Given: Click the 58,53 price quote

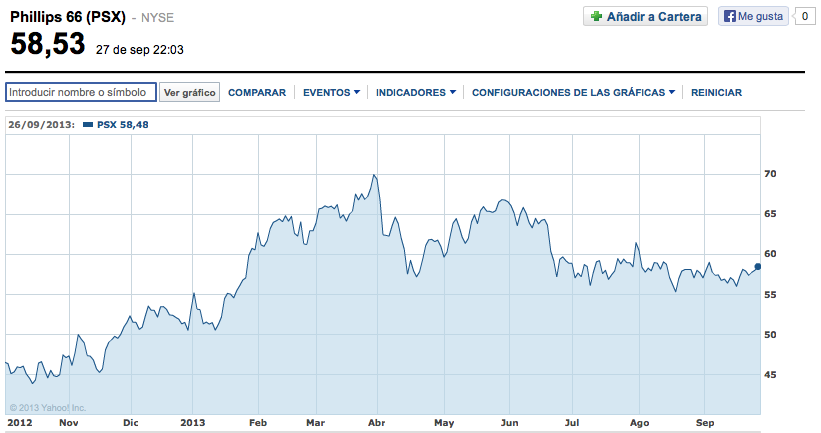Looking at the screenshot, I should [x=48, y=43].
